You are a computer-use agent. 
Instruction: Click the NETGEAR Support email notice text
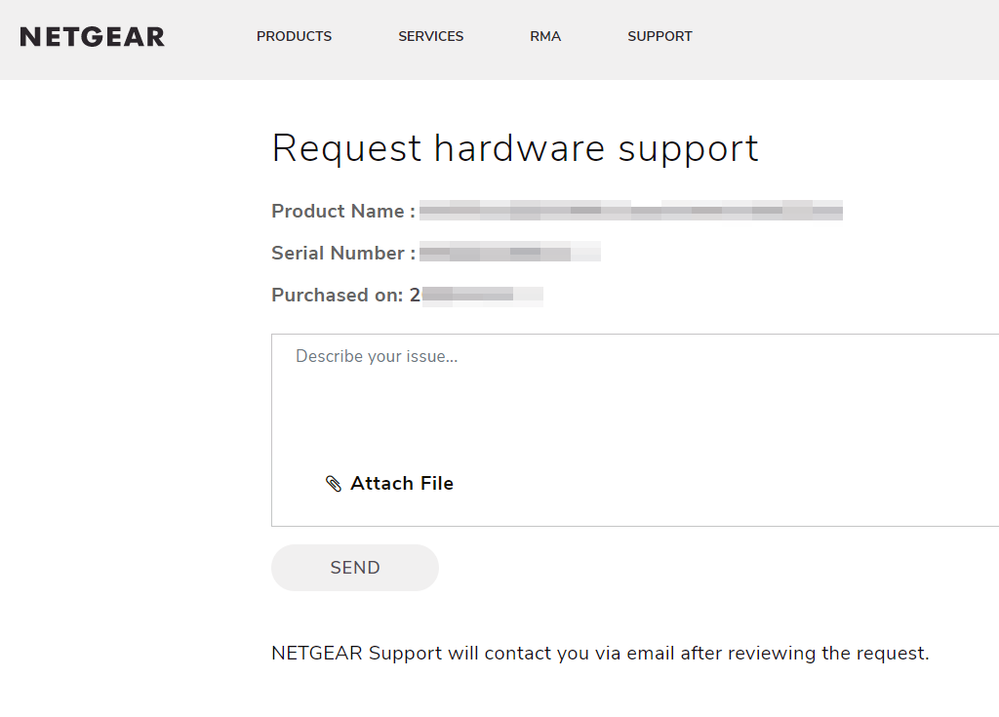click(600, 653)
